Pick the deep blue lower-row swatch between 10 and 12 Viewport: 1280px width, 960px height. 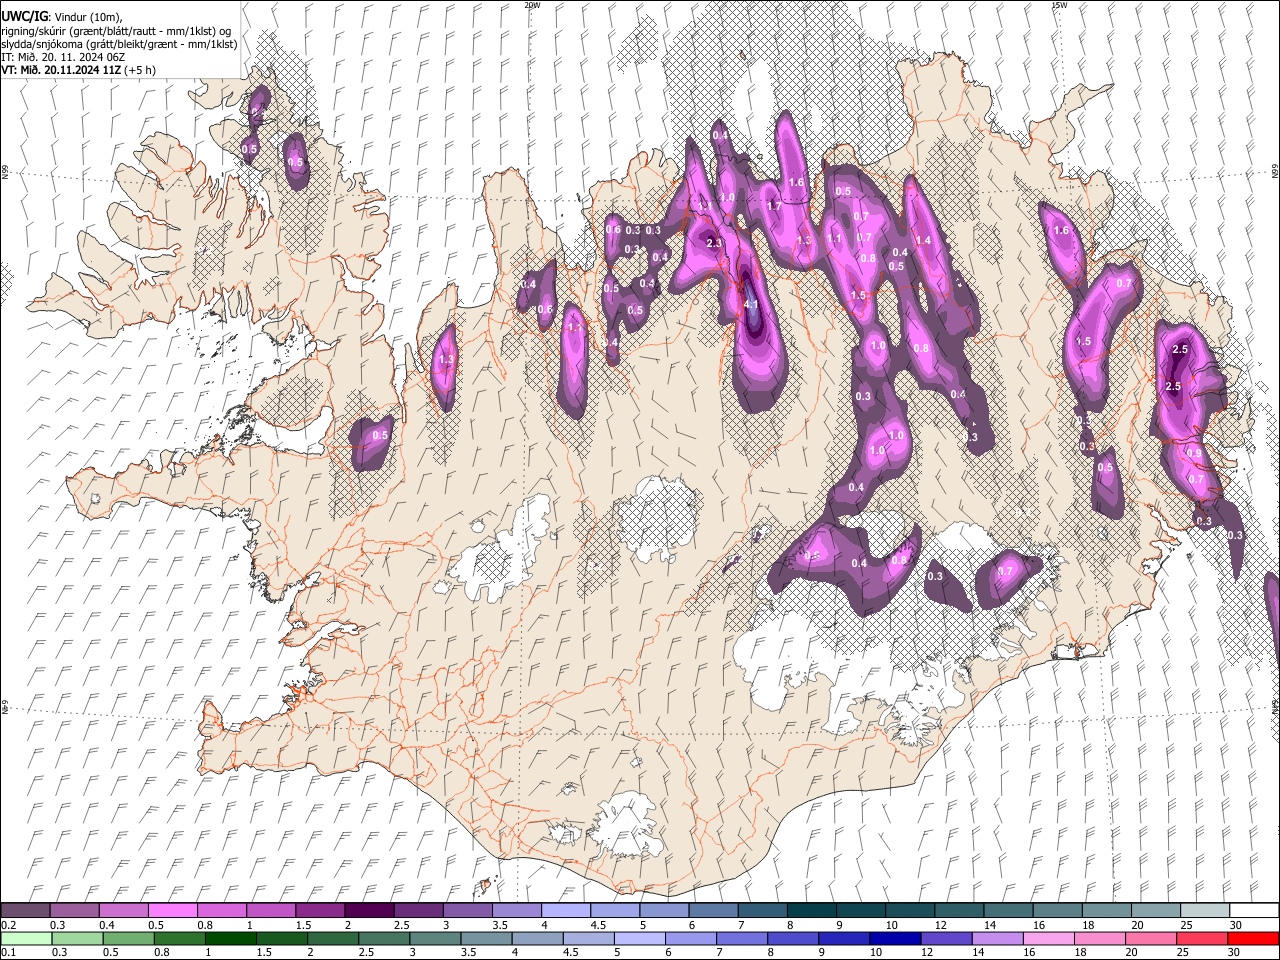893,938
